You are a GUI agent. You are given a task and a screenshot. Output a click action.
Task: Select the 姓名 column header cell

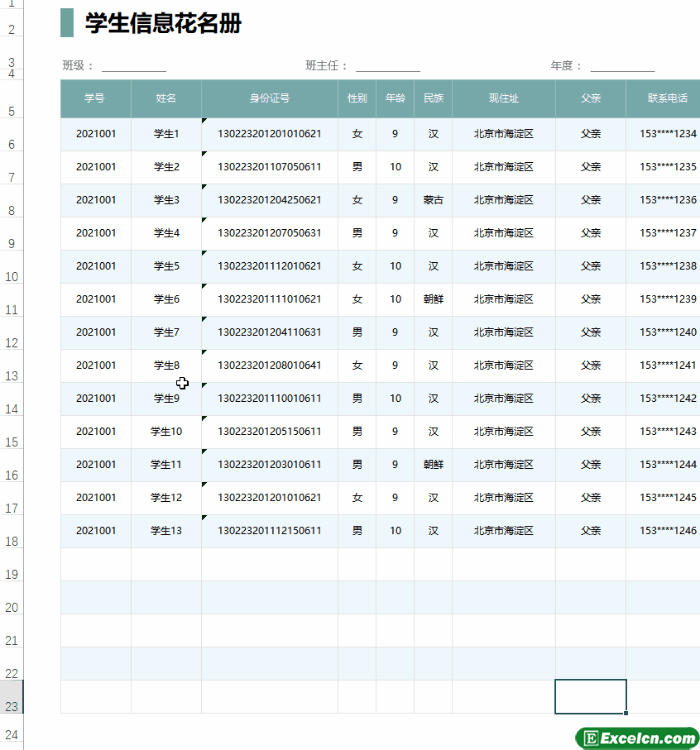click(x=166, y=99)
